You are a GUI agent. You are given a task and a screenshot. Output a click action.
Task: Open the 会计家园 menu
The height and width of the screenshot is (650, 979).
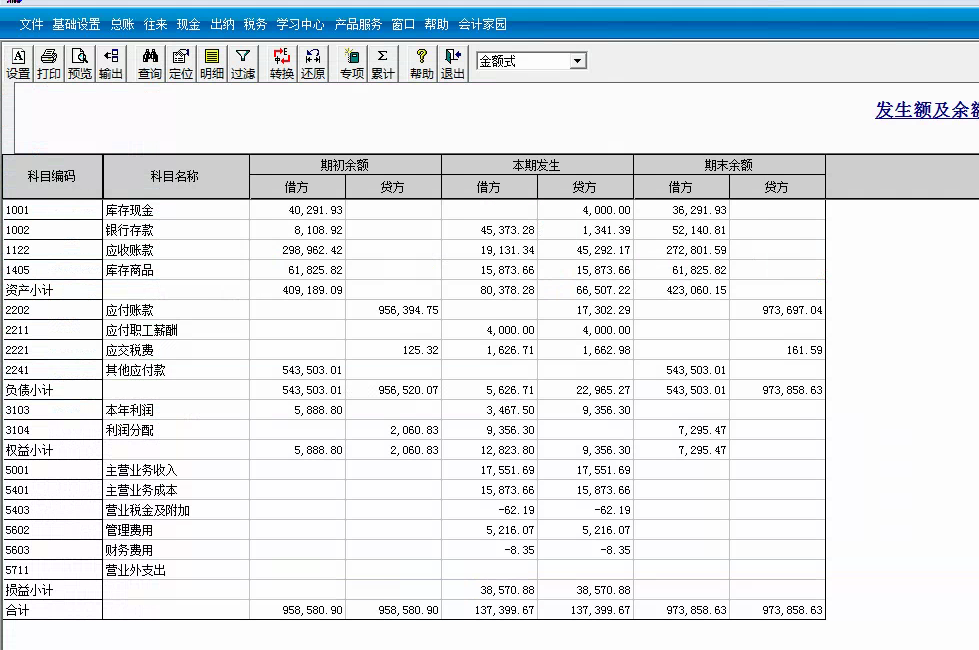point(482,24)
